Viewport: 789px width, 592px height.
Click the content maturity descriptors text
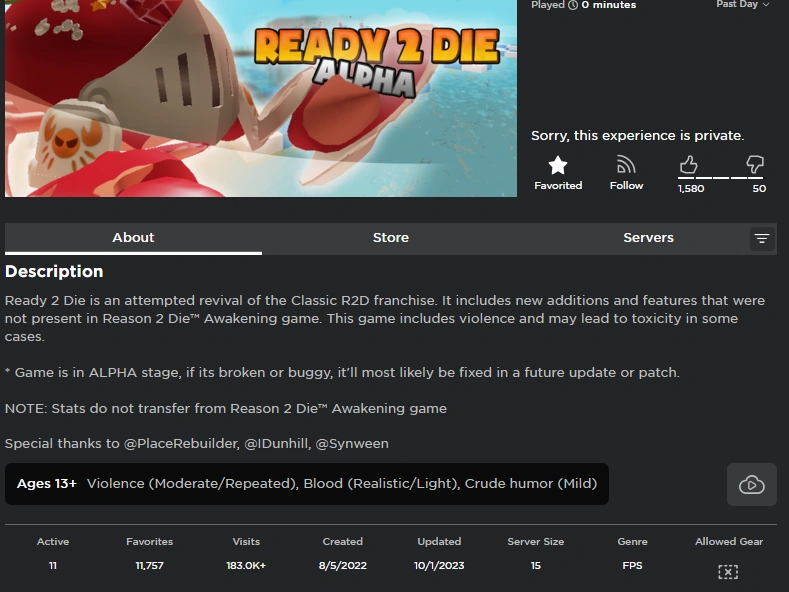(342, 484)
